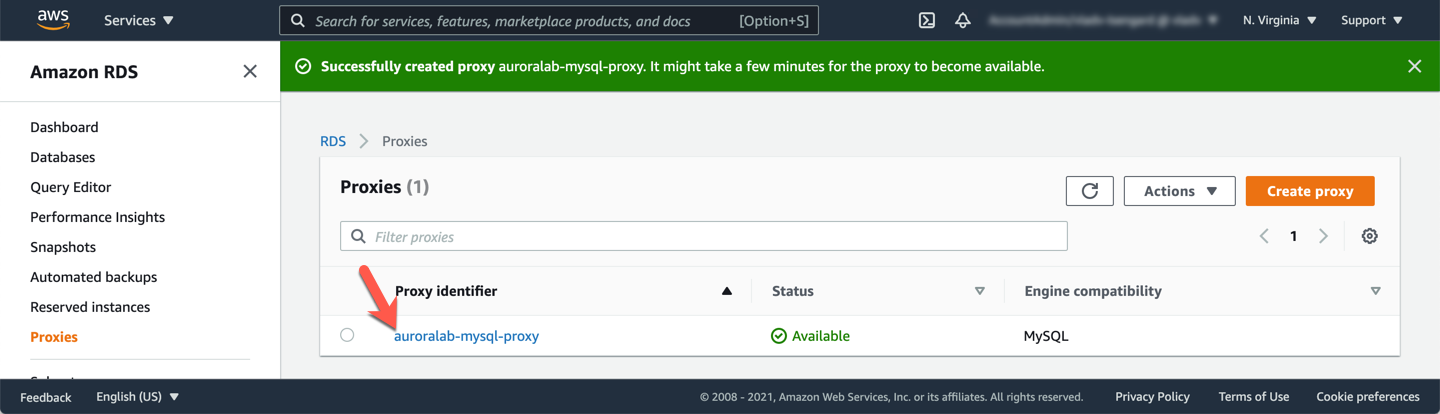Open the auroralab-mysql-proxy link
1440x414 pixels.
tap(466, 336)
